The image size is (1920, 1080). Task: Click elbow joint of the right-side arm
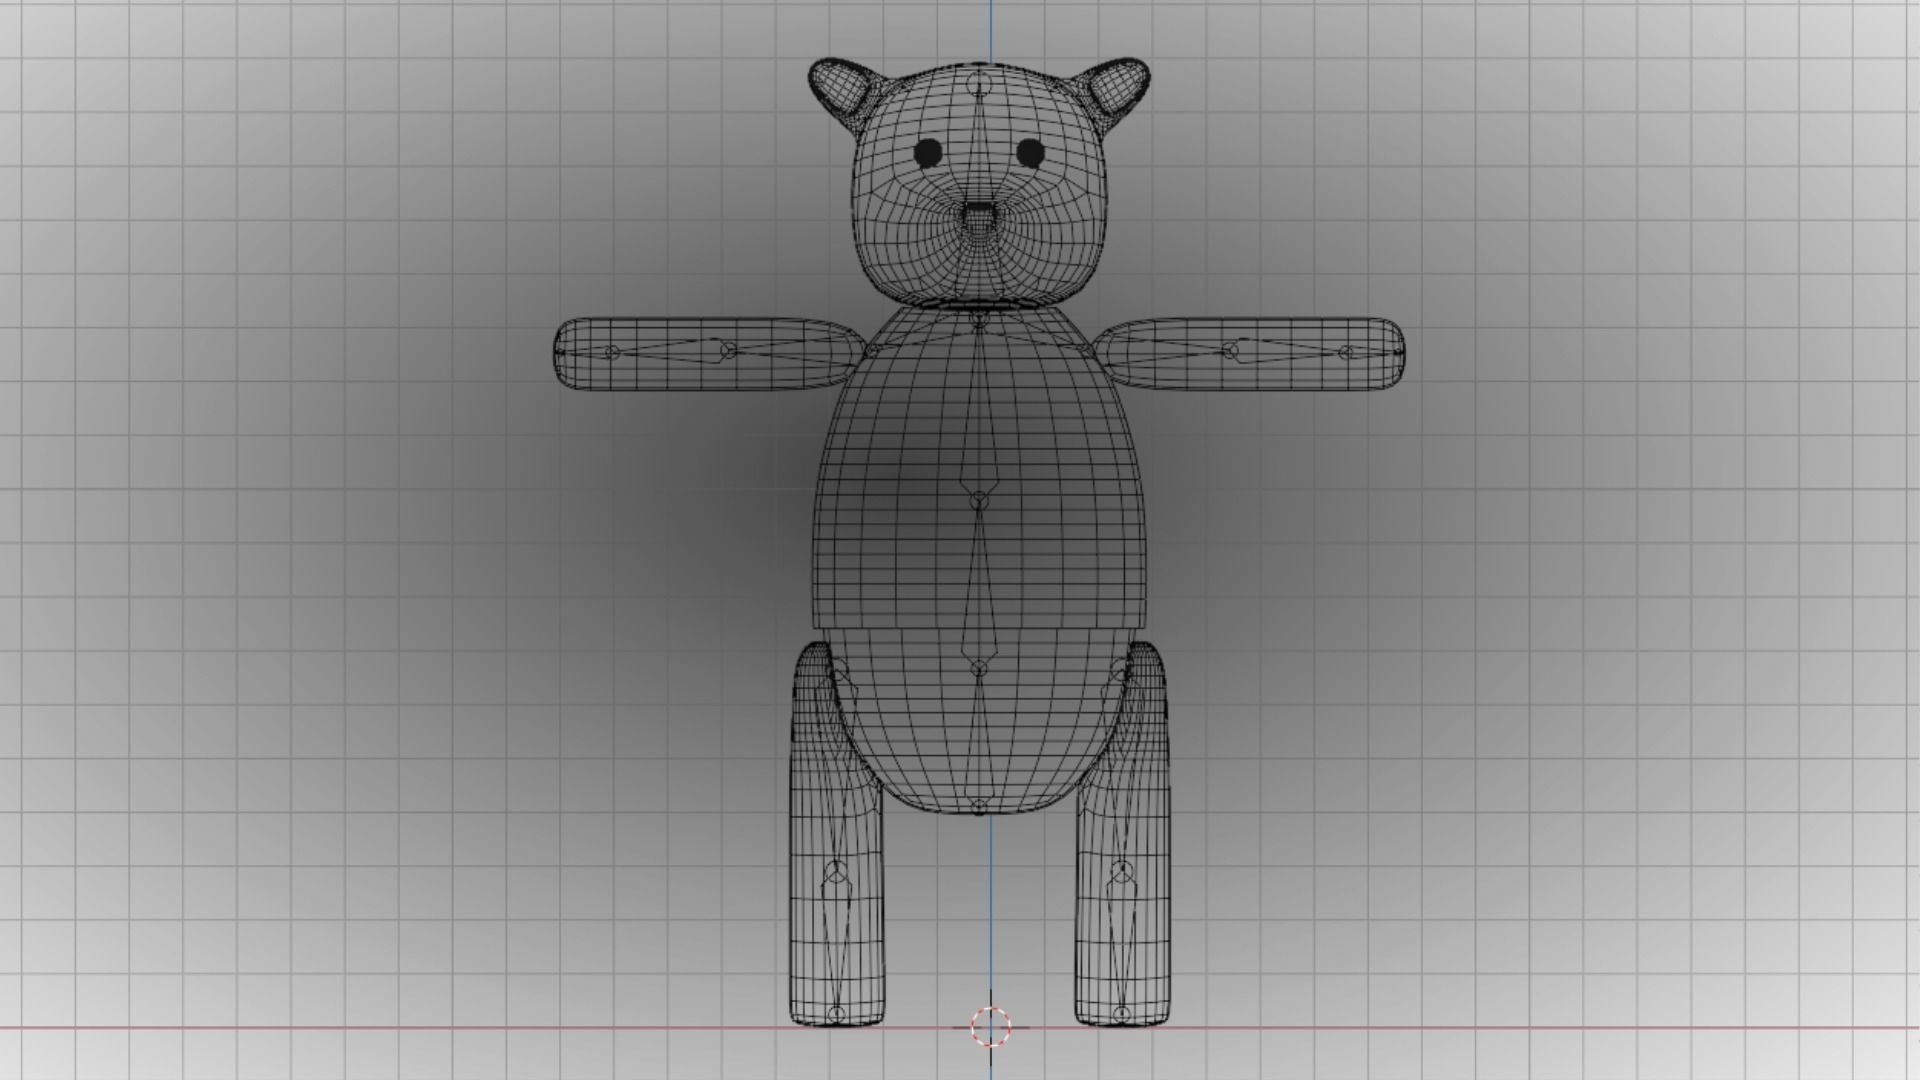coord(1231,349)
